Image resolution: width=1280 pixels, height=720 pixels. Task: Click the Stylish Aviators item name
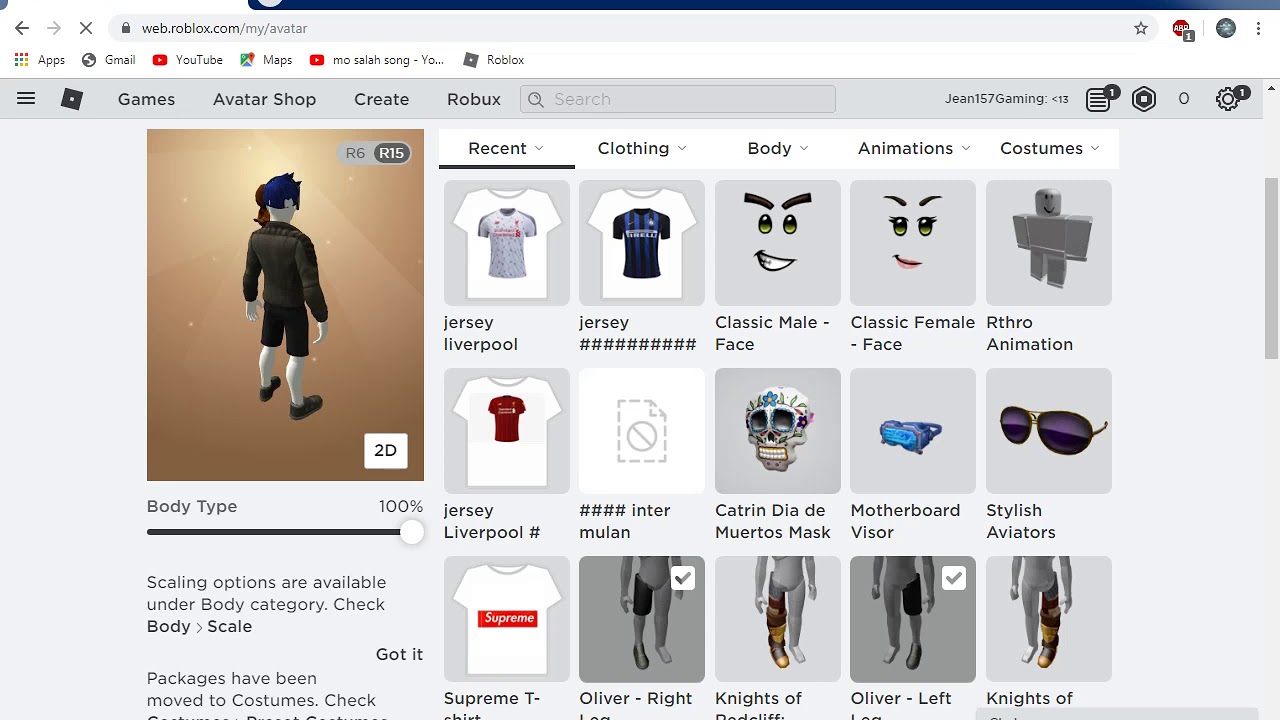coord(1021,521)
